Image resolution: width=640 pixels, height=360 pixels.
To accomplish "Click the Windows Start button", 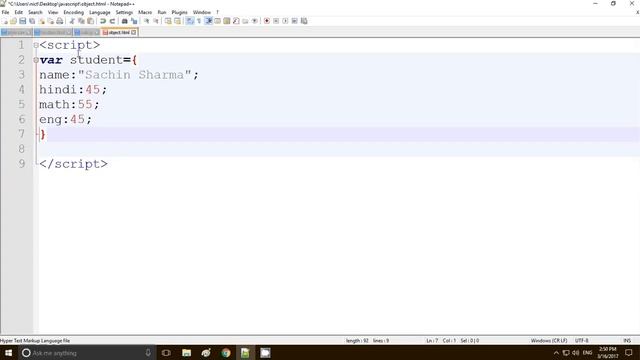I will (x=8, y=353).
